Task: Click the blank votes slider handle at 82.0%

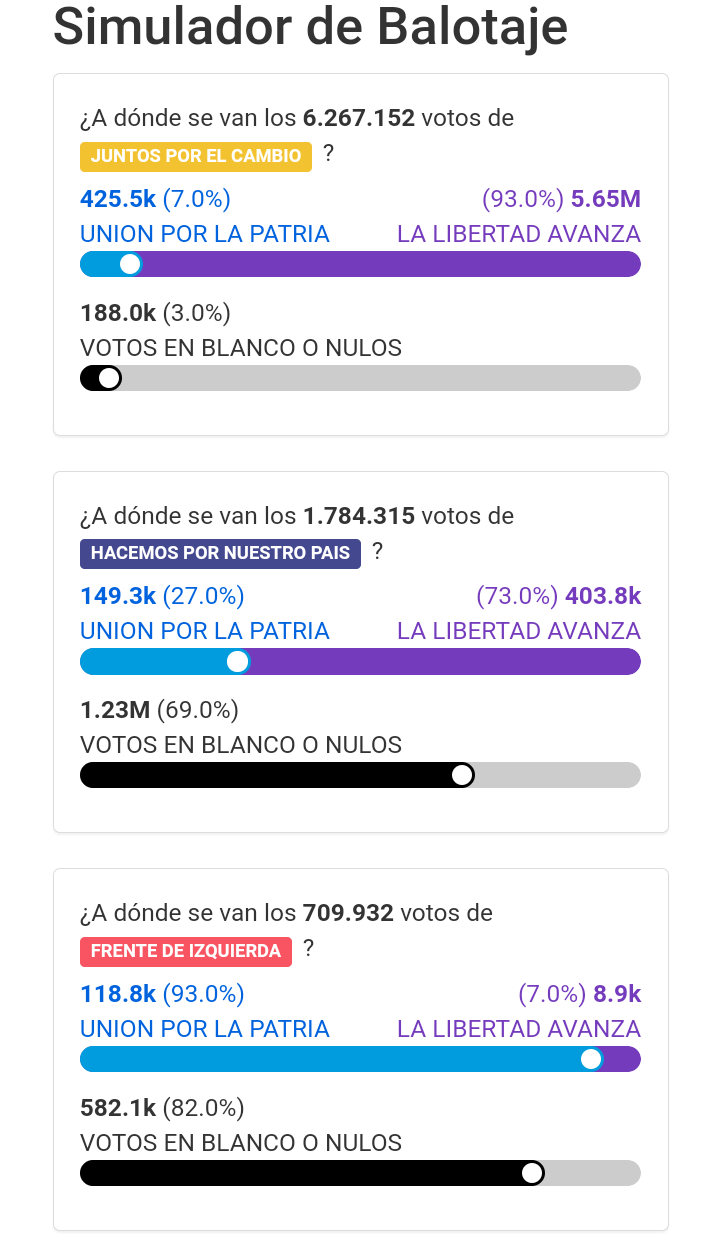Action: point(532,1172)
